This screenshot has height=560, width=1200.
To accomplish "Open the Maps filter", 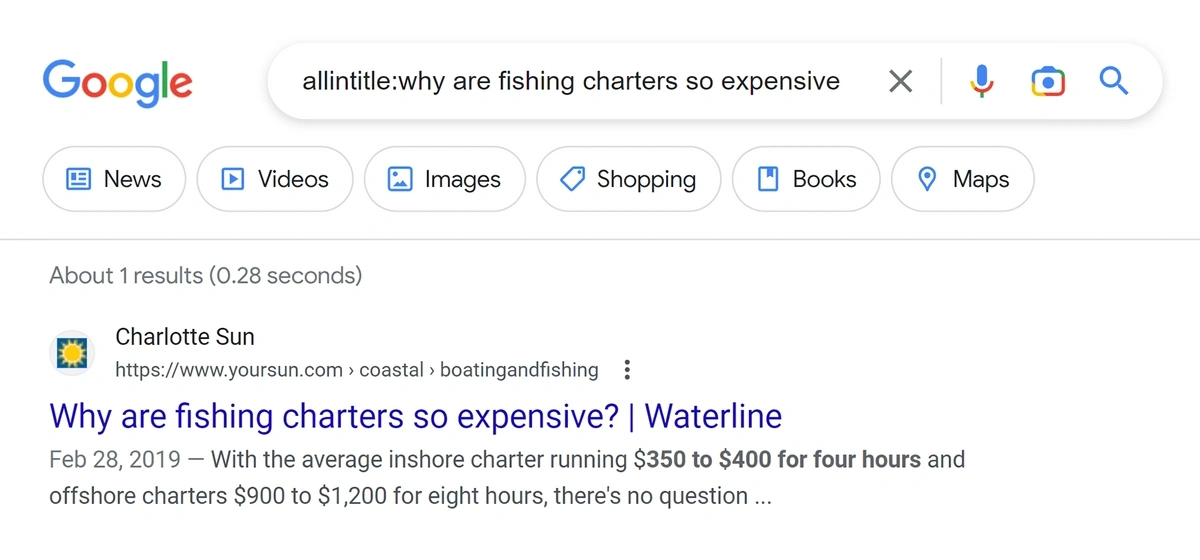I will [x=963, y=179].
